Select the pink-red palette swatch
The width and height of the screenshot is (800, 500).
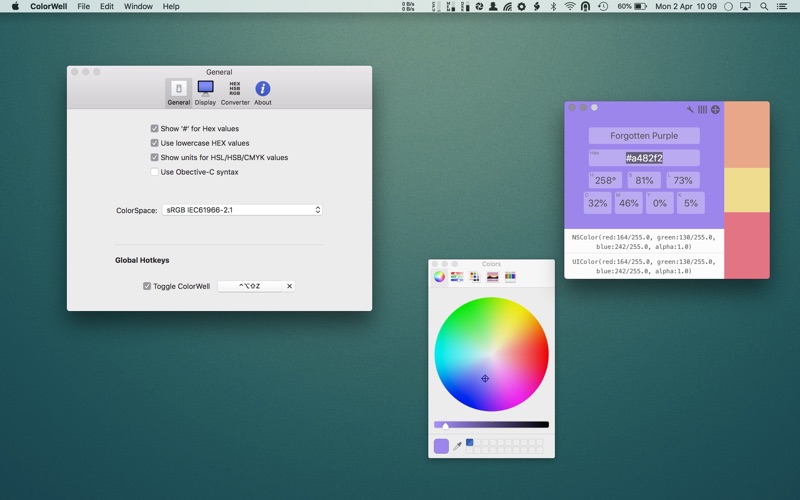tap(747, 245)
